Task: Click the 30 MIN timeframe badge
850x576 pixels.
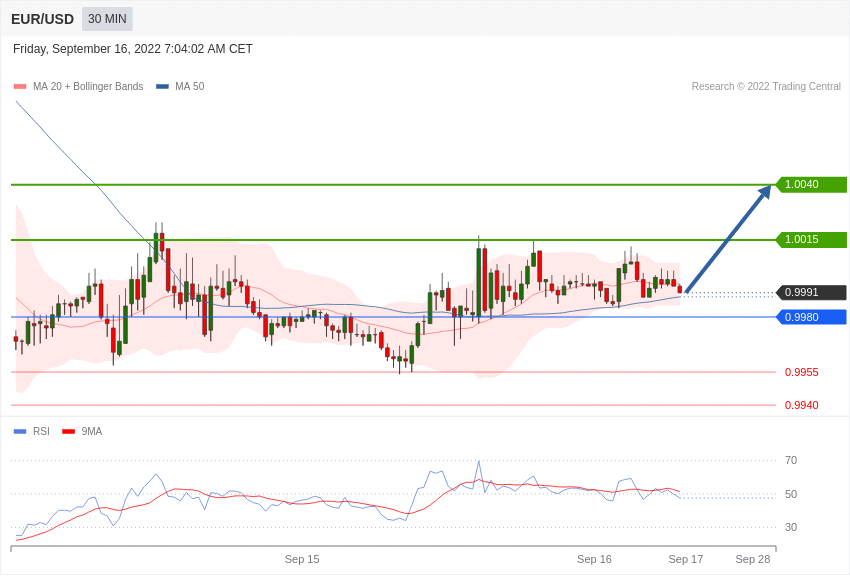Action: [x=107, y=19]
